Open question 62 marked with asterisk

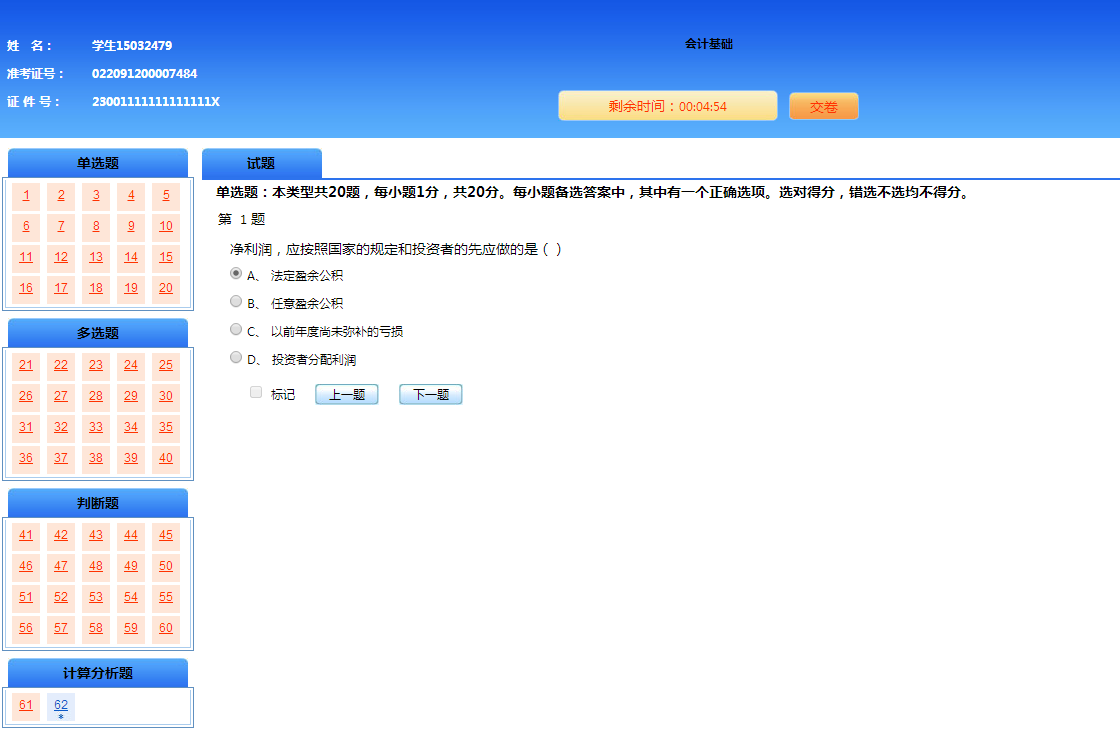pyautogui.click(x=60, y=706)
